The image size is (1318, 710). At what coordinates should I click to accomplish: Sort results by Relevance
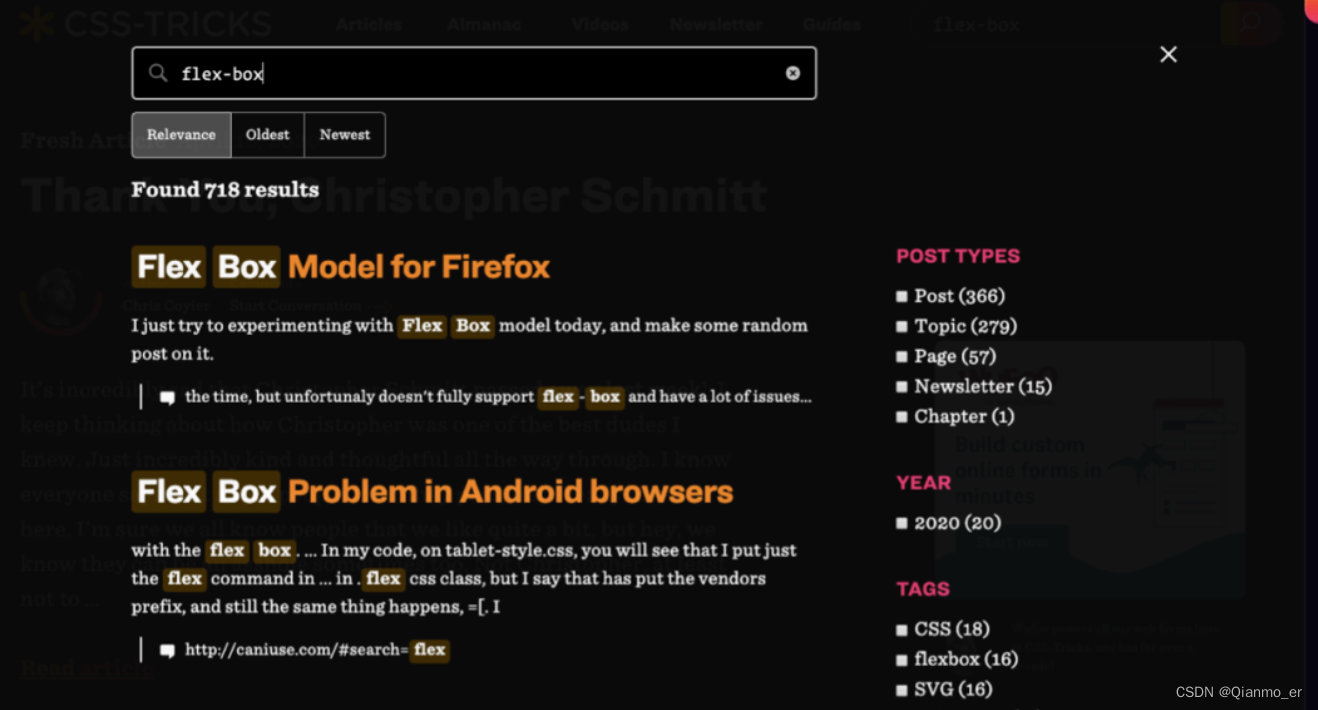[x=181, y=135]
